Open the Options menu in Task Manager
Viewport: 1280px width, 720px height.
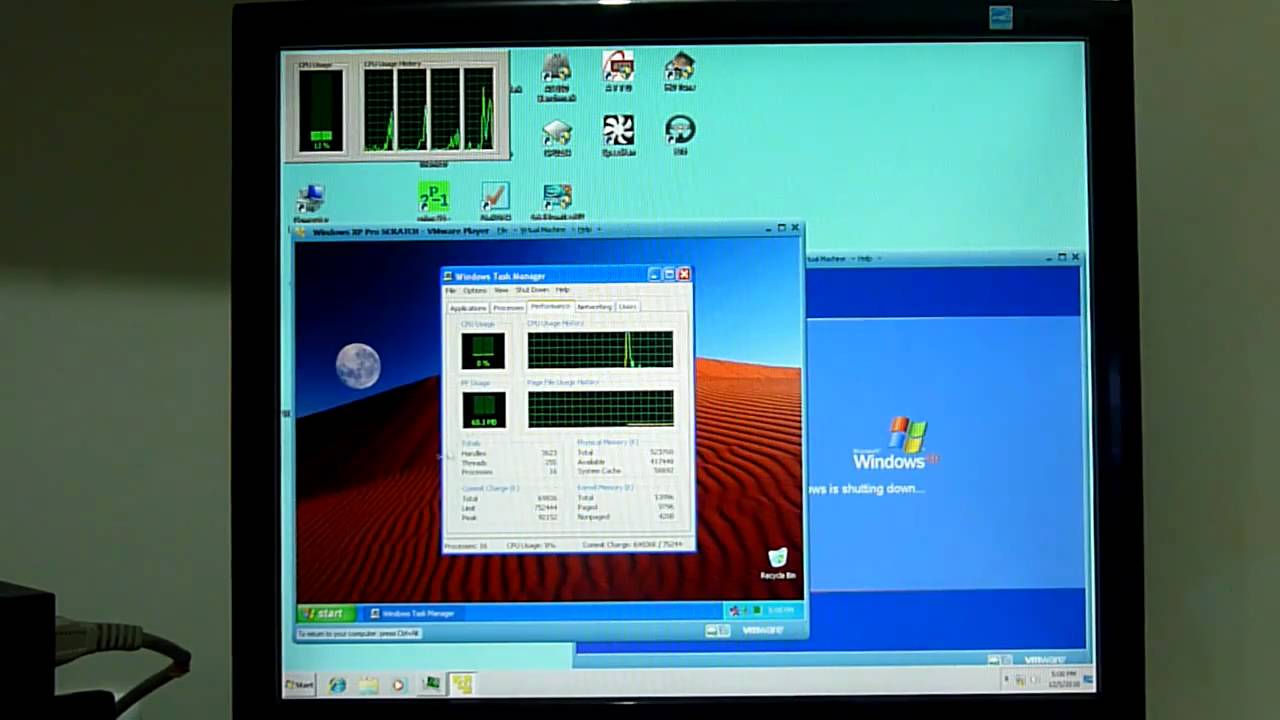pos(475,290)
